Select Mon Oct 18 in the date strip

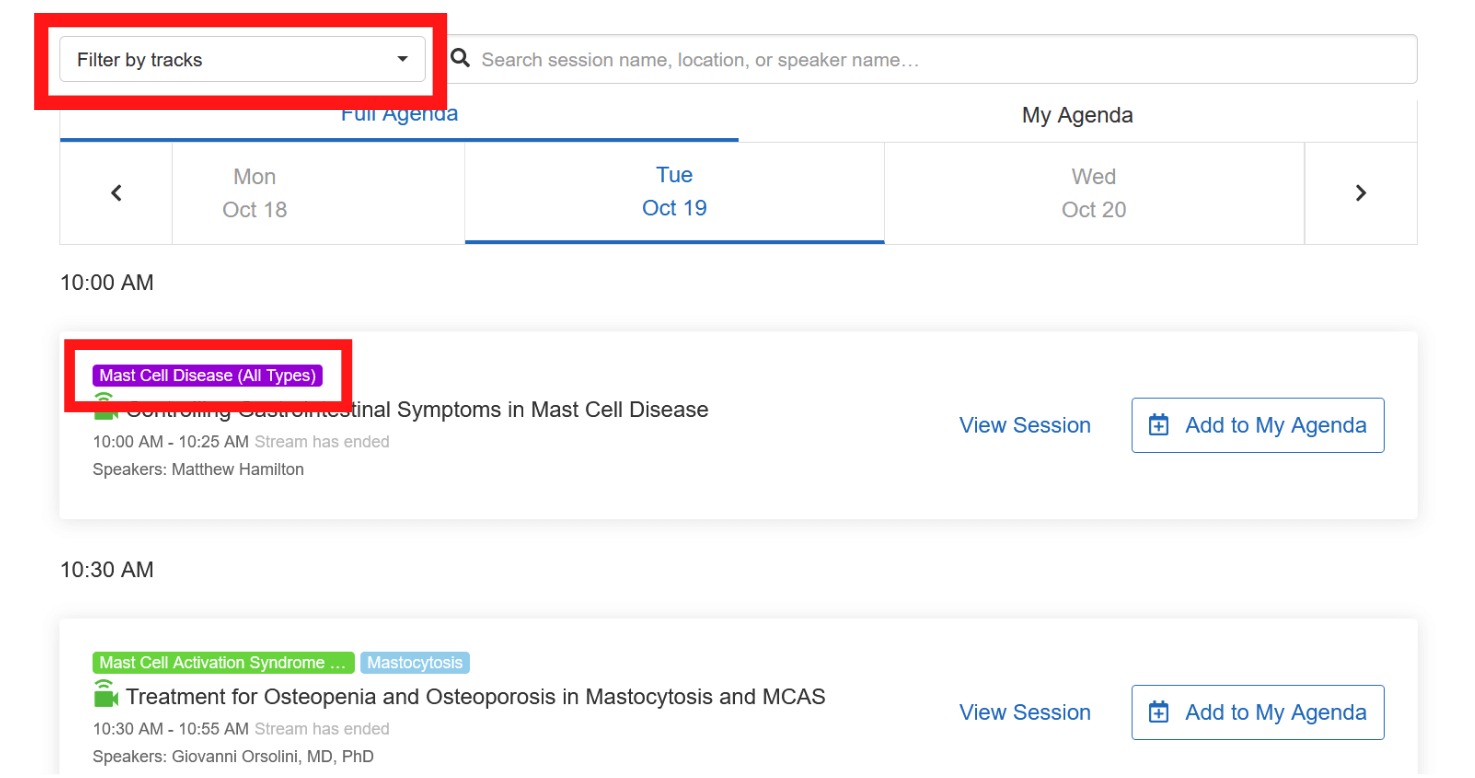point(254,192)
